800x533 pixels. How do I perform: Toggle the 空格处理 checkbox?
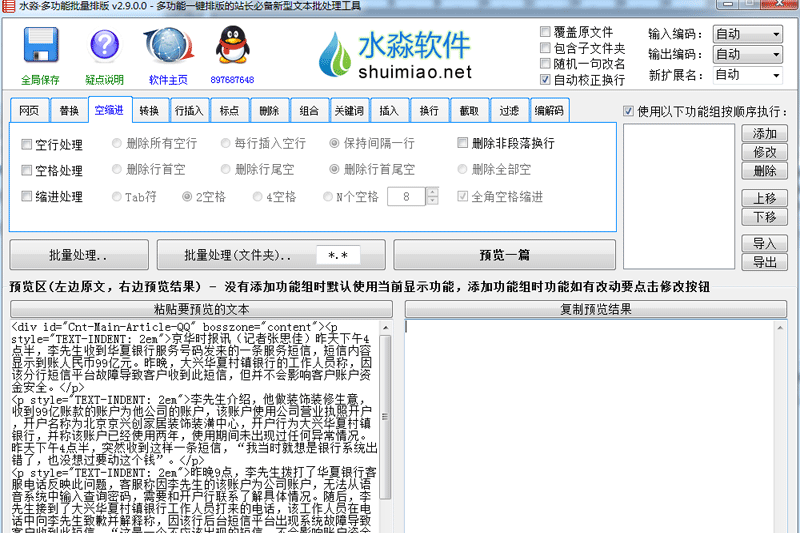(x=27, y=170)
